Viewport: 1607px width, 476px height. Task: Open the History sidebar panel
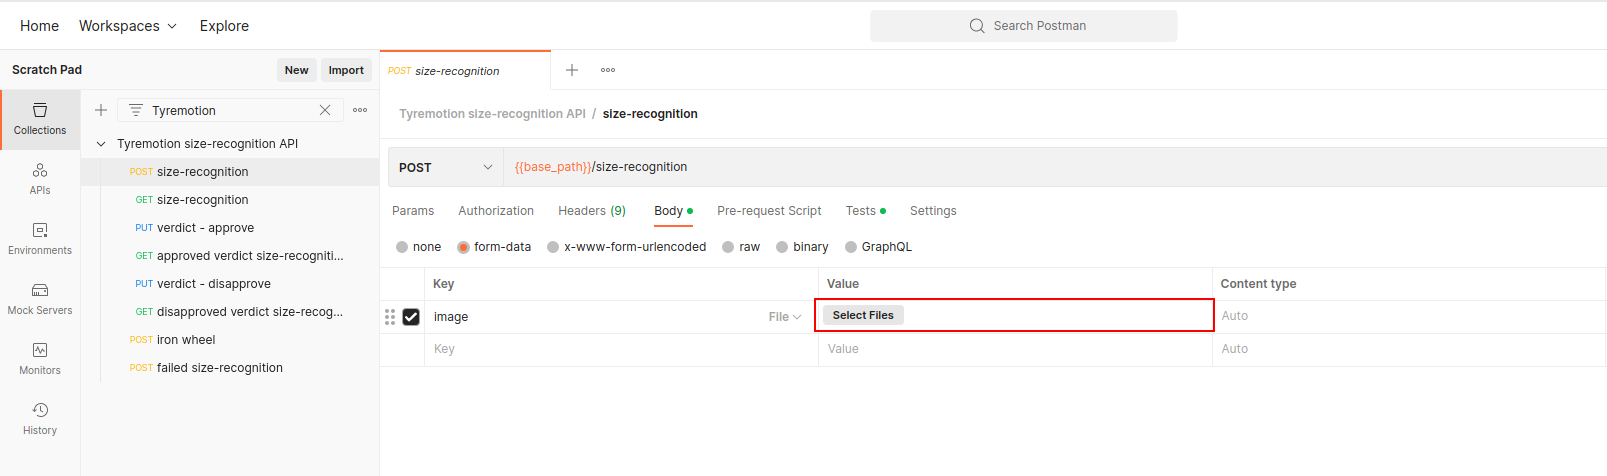40,419
